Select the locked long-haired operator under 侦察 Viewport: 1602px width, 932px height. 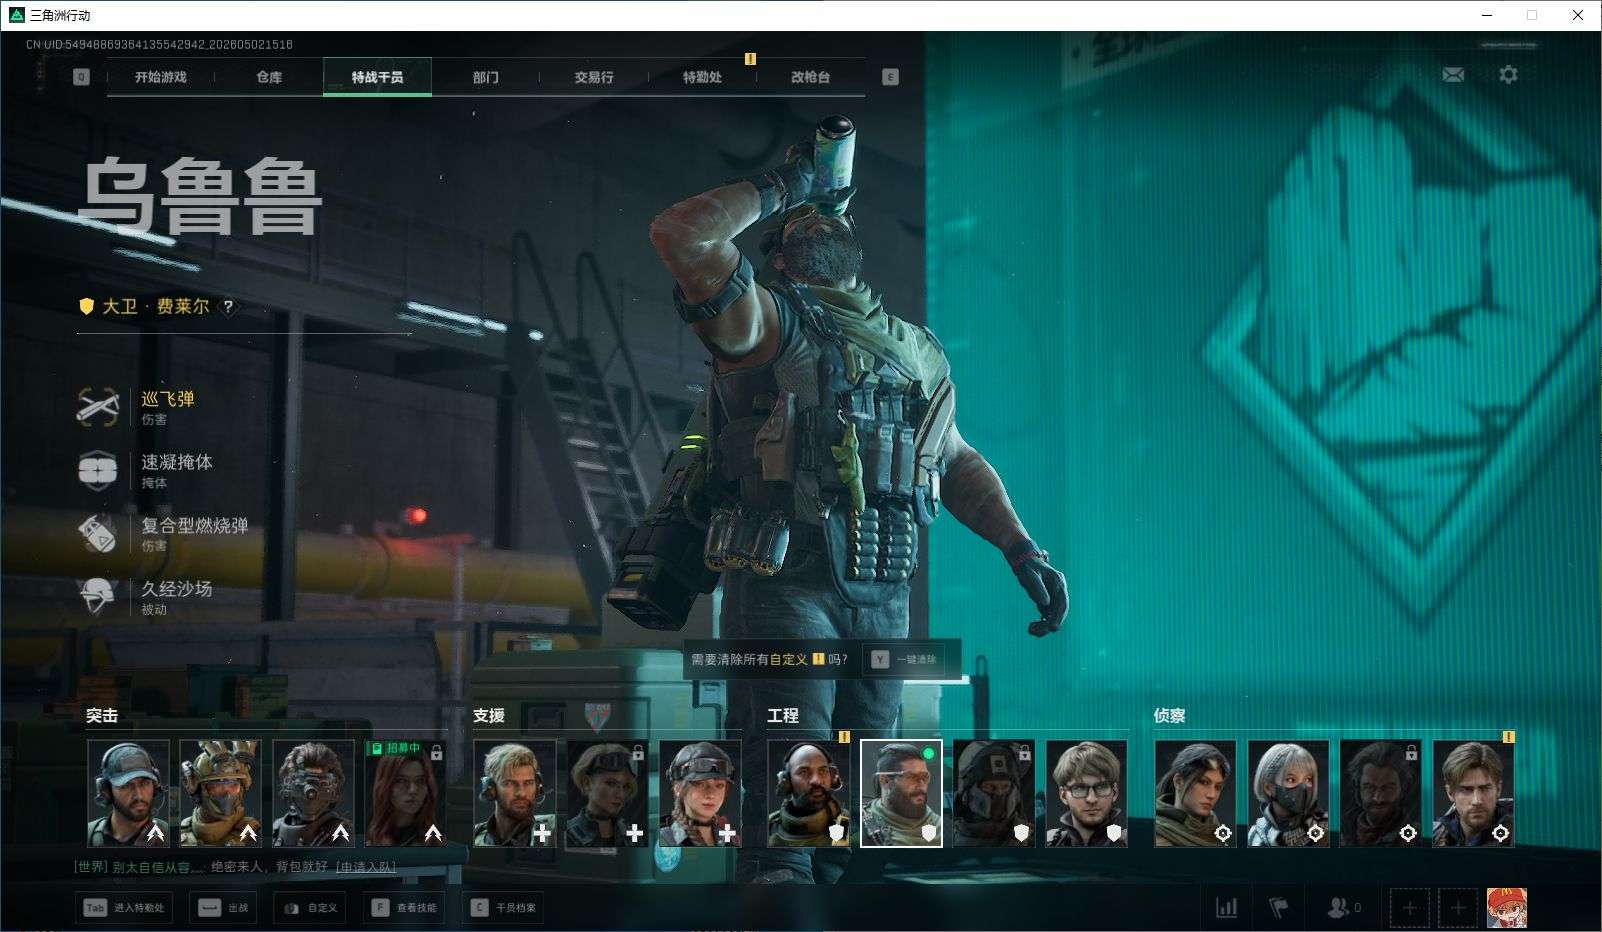[1381, 794]
